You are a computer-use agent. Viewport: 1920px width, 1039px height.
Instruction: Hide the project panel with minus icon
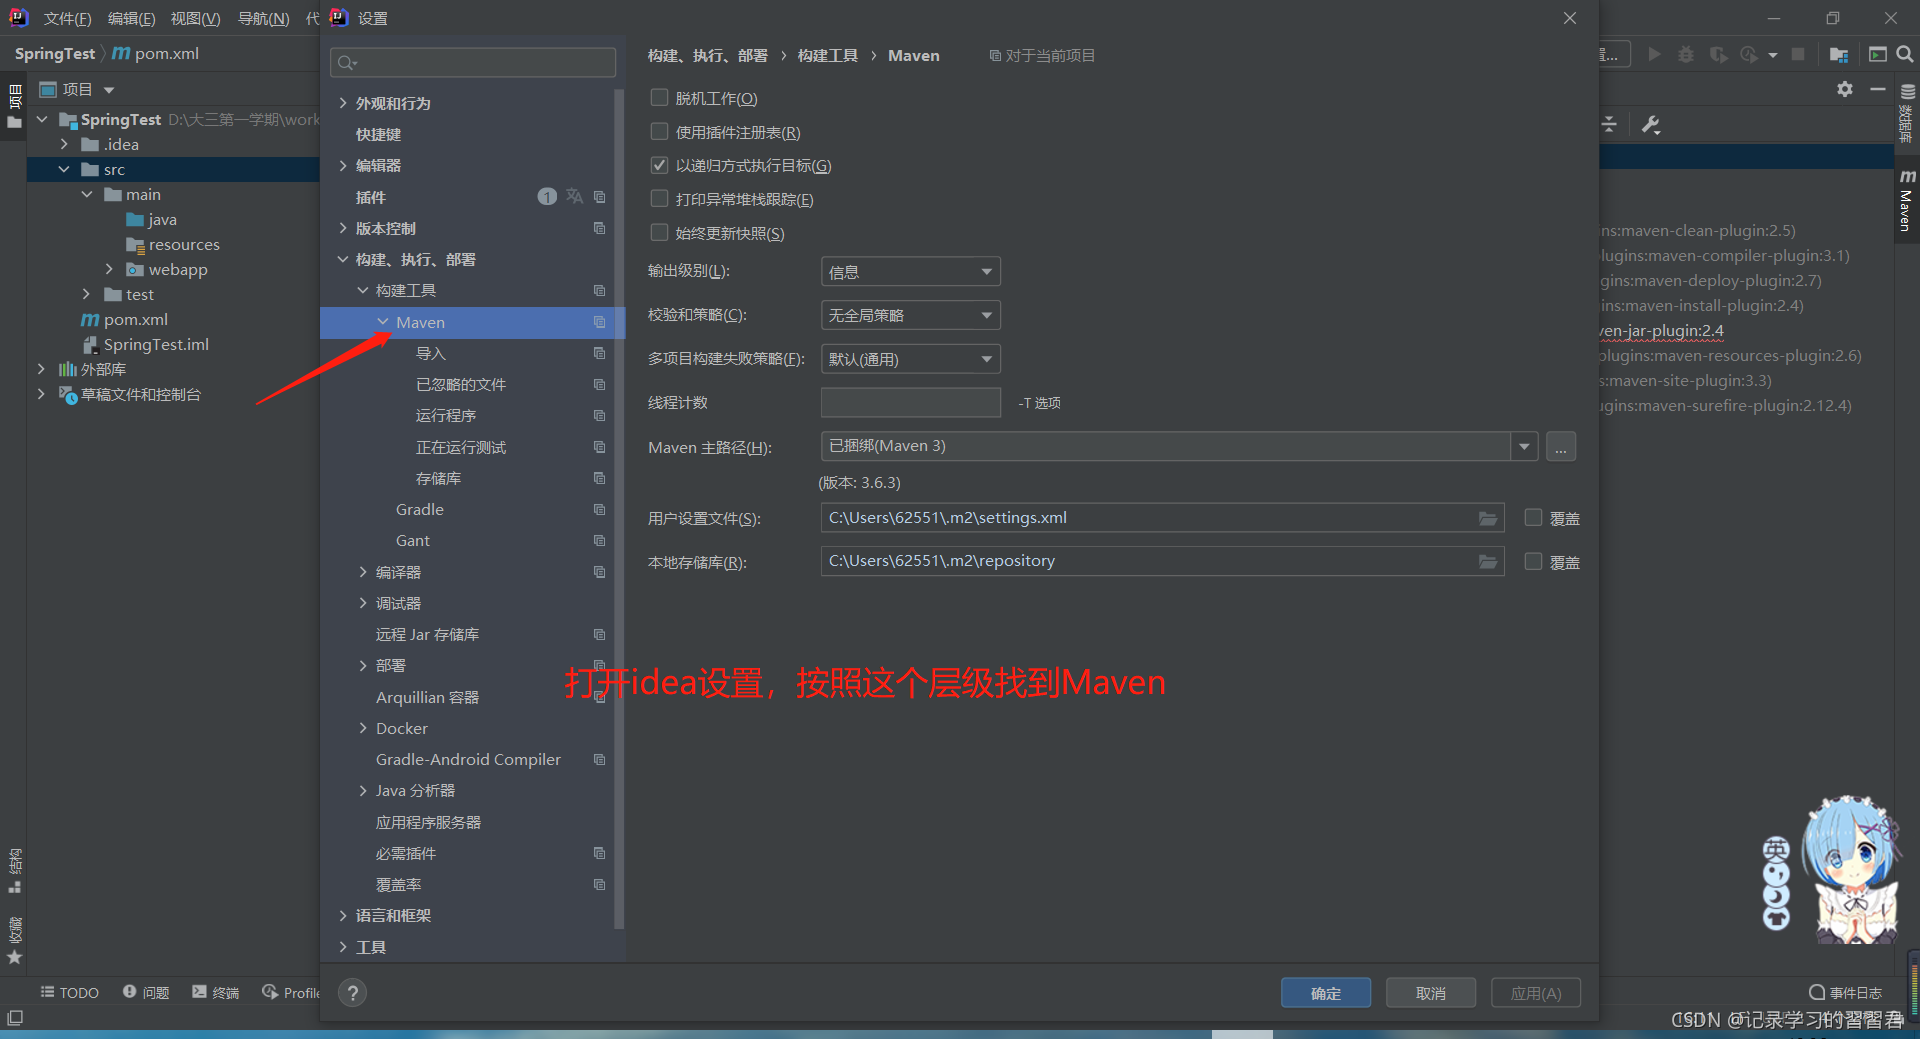(1878, 89)
